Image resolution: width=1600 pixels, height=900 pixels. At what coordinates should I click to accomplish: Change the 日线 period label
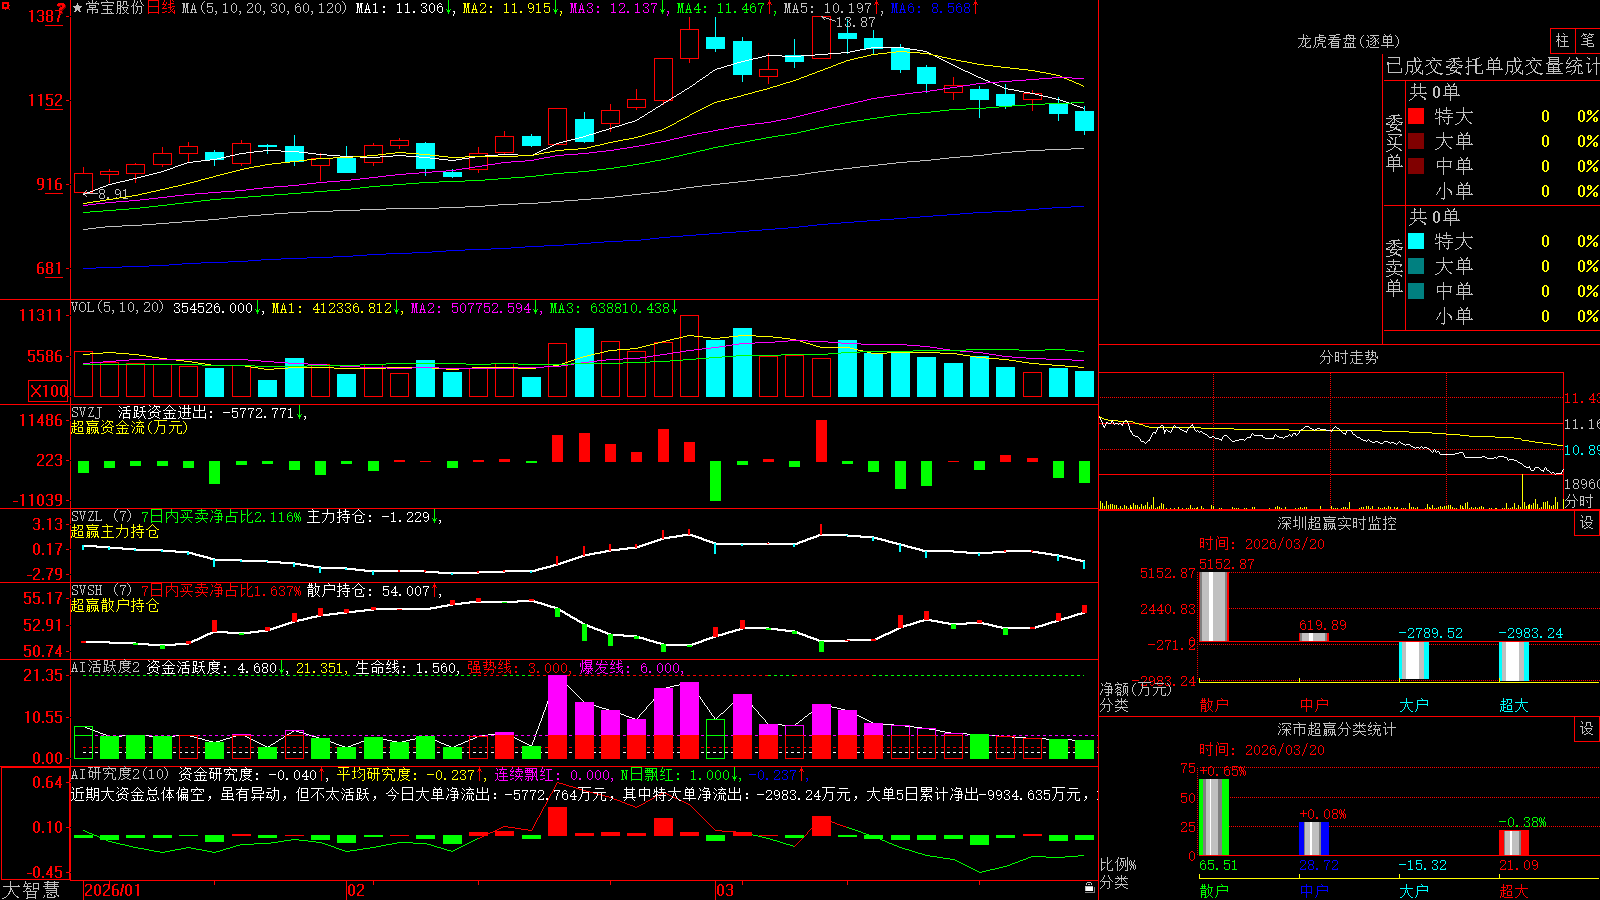coord(161,8)
